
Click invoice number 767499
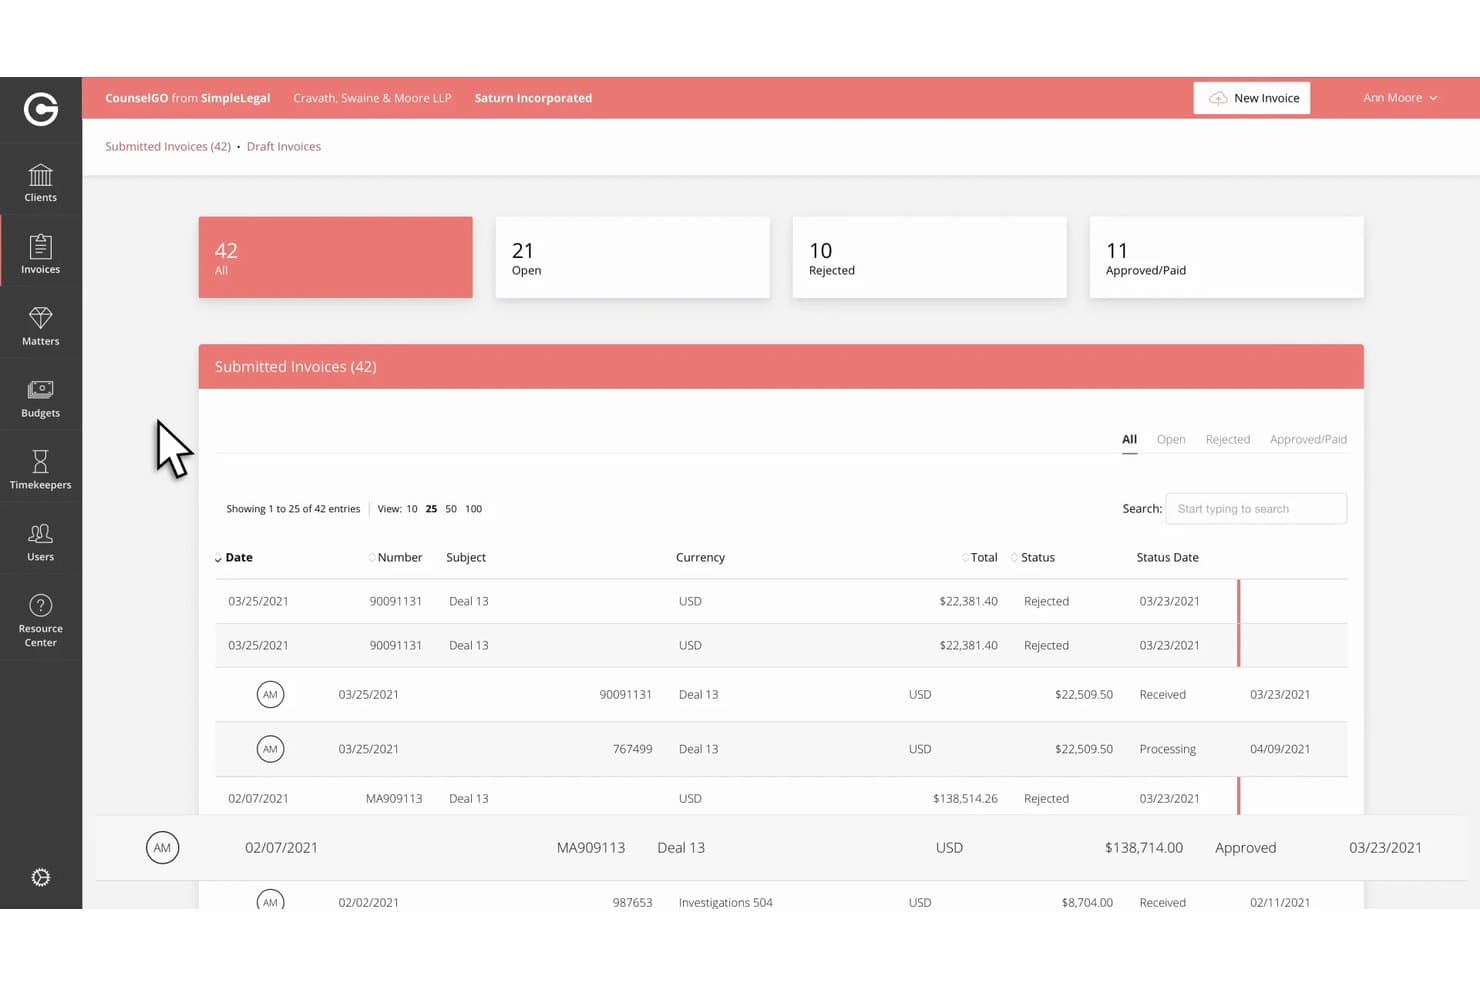click(x=632, y=749)
